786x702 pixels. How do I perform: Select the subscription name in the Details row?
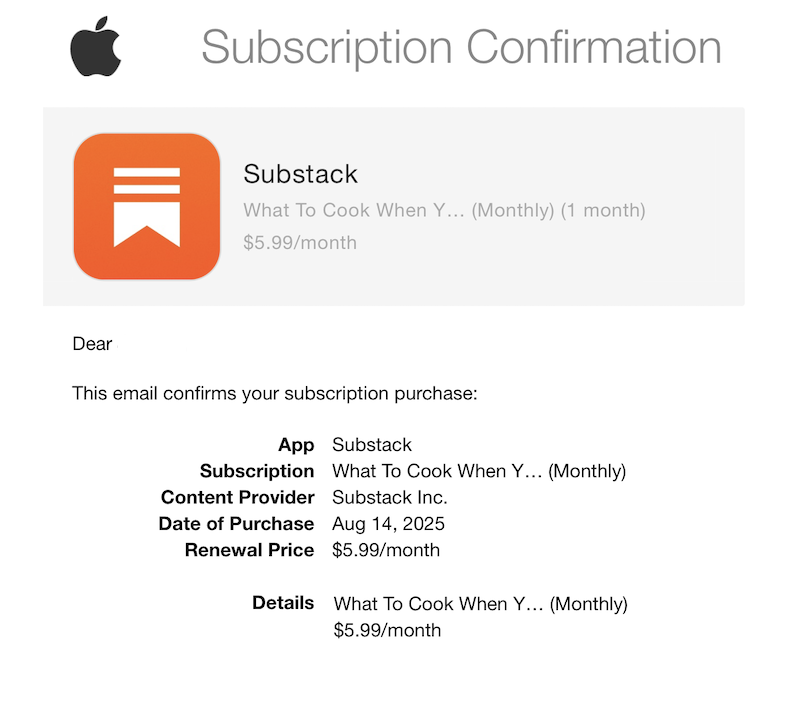coord(480,604)
